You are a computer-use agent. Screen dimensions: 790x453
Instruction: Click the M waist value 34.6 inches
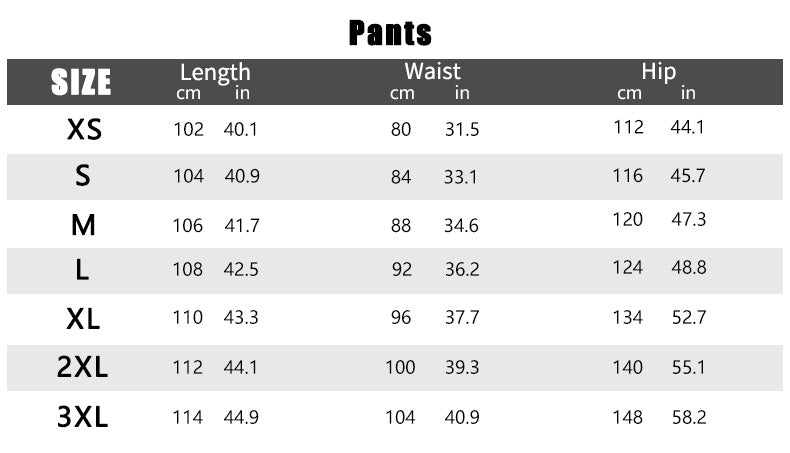[x=461, y=225]
